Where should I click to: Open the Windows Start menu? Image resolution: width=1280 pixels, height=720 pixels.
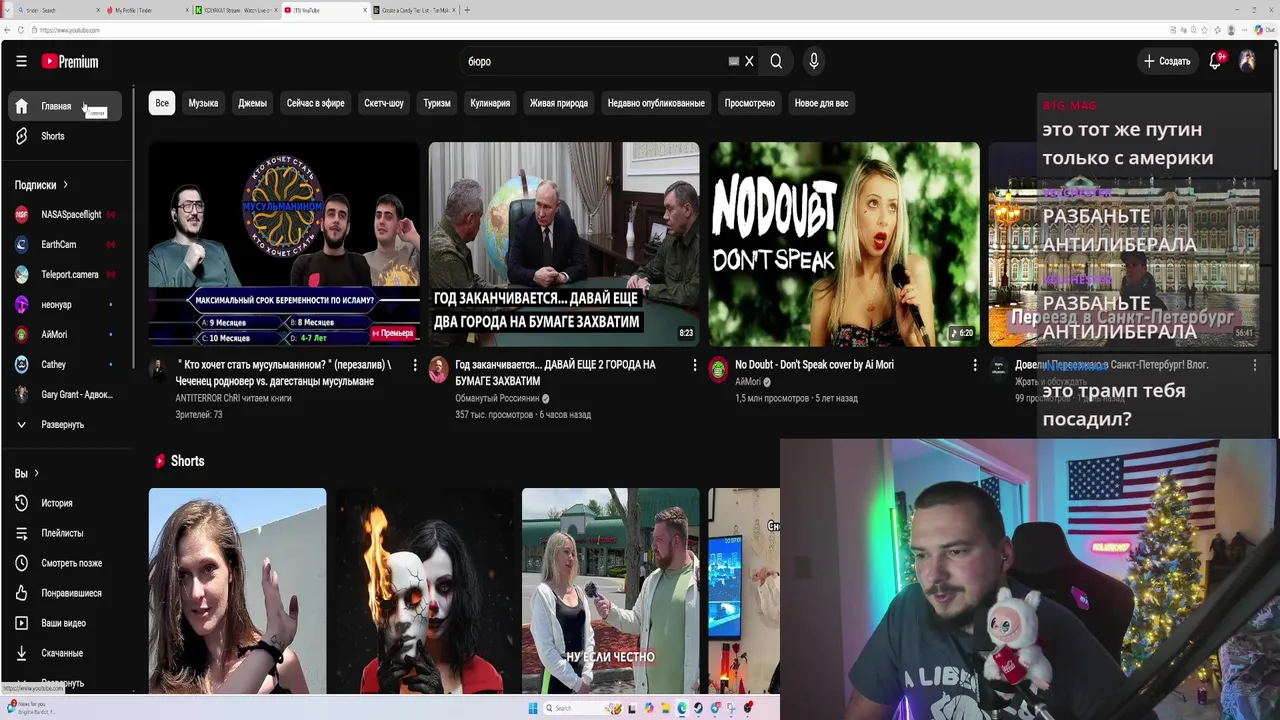pyautogui.click(x=533, y=708)
